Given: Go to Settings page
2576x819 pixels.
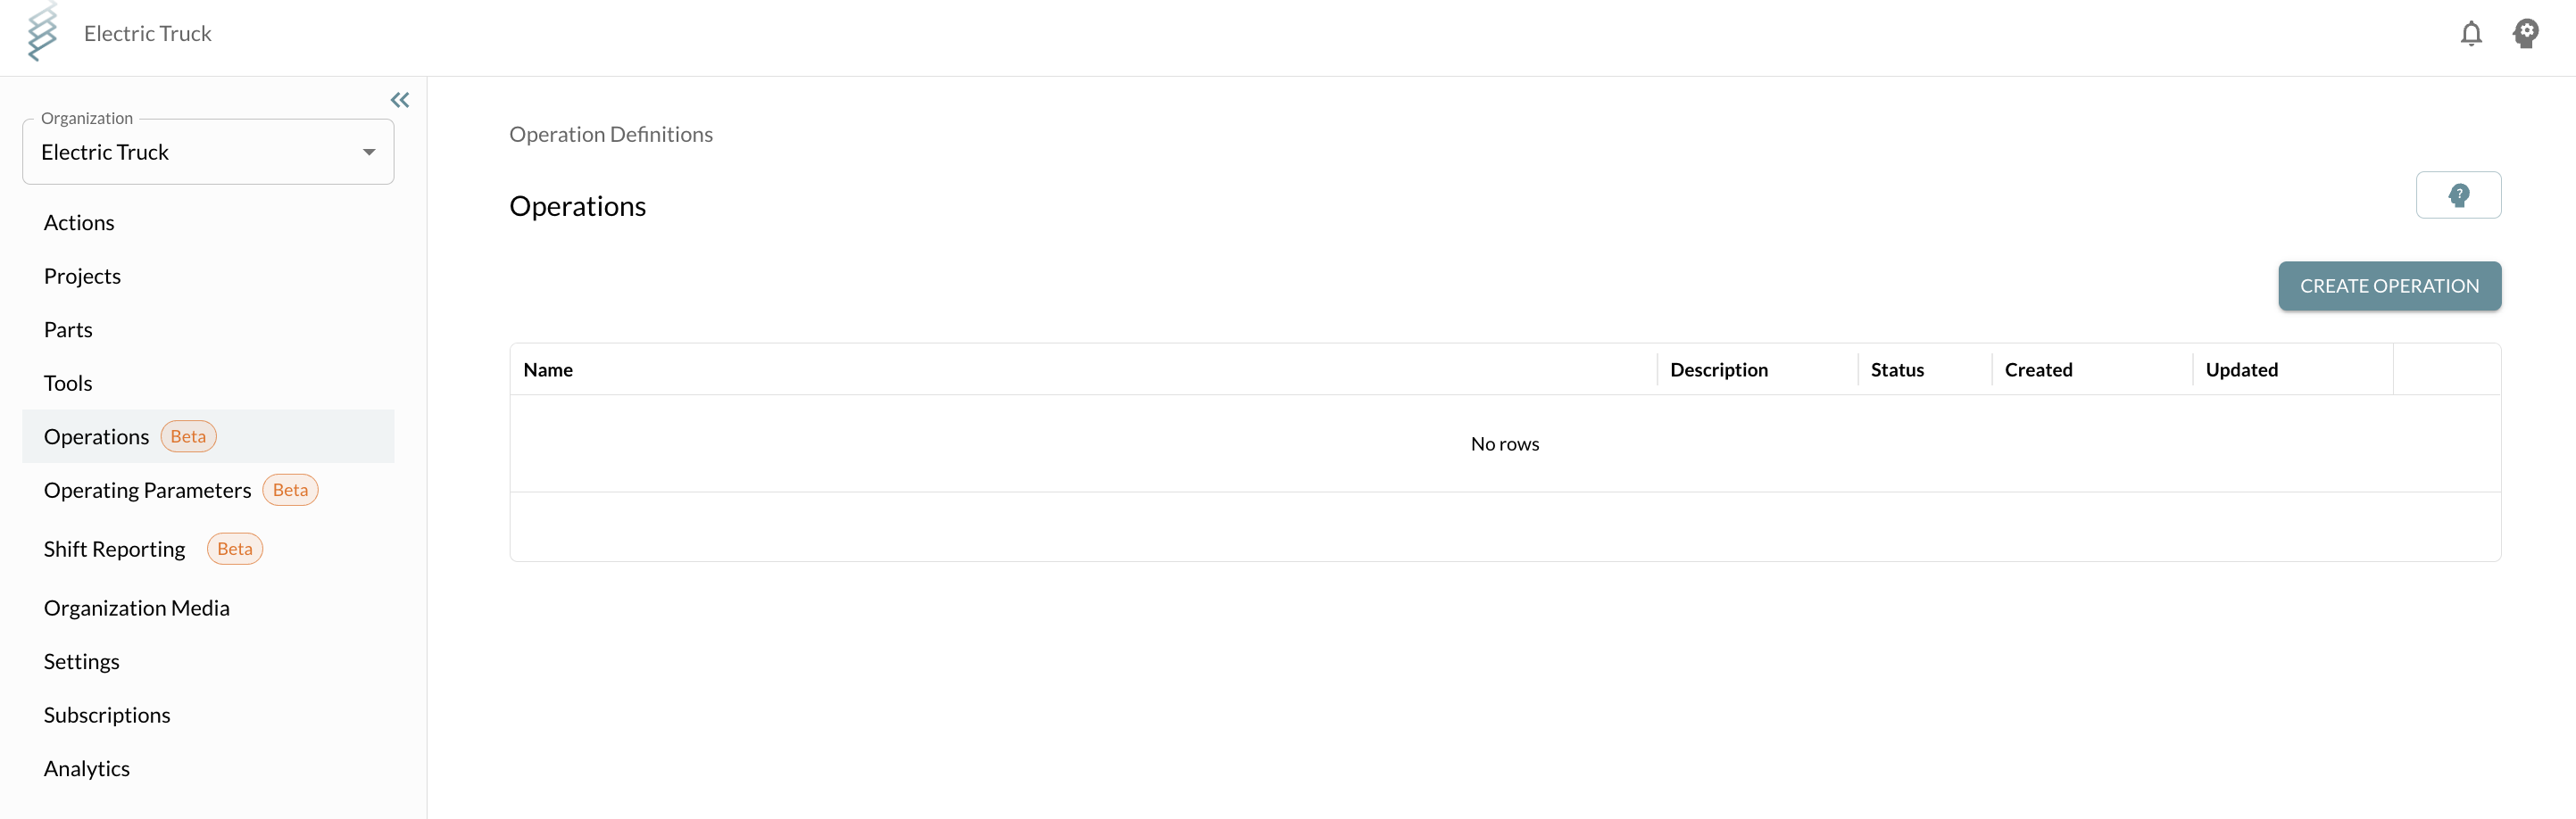Looking at the screenshot, I should [x=82, y=662].
